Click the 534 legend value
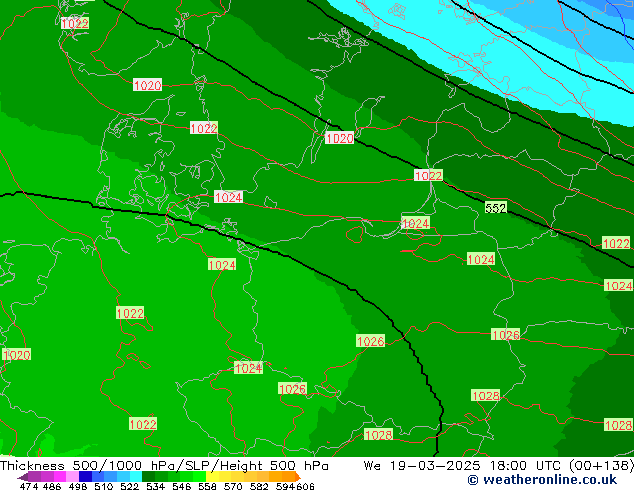 (x=155, y=486)
